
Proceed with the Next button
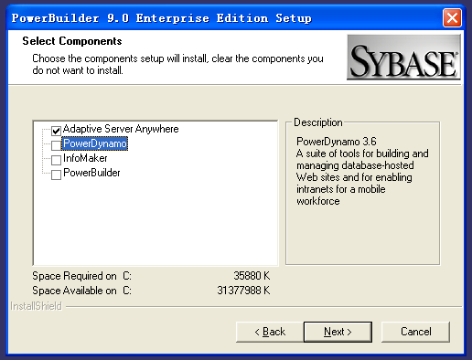click(338, 332)
